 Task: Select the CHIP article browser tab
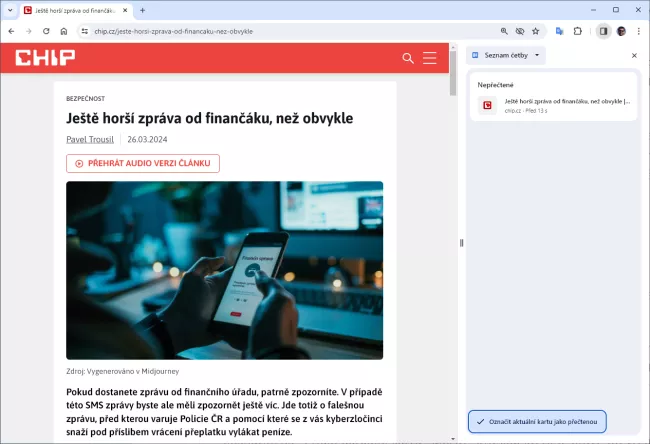(75, 10)
